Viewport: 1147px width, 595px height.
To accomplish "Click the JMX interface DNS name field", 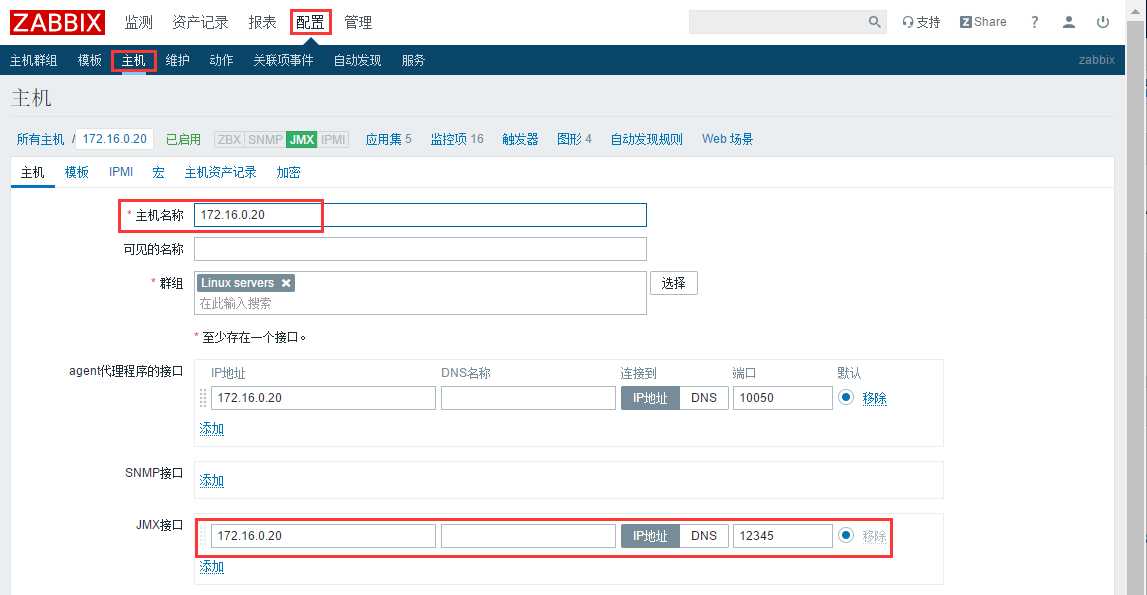I will 528,536.
